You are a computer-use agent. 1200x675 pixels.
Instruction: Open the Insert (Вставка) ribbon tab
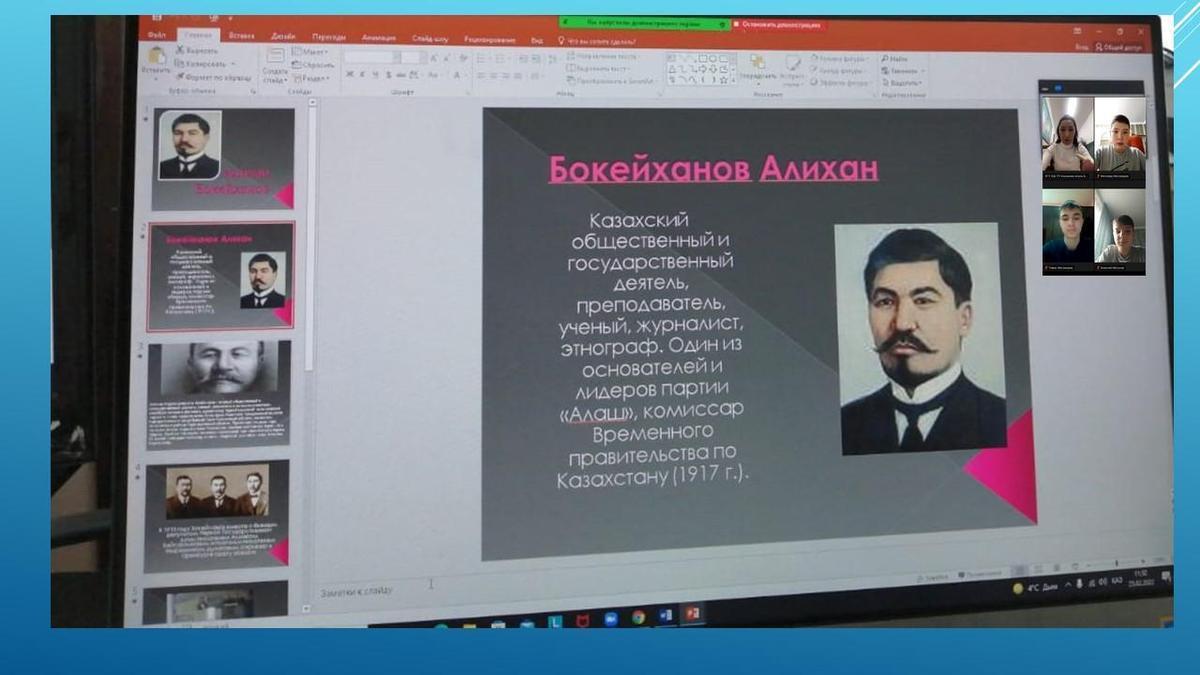[241, 36]
